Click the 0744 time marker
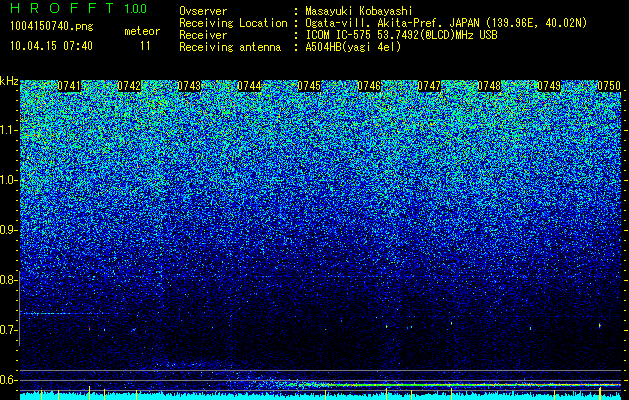 coord(249,86)
